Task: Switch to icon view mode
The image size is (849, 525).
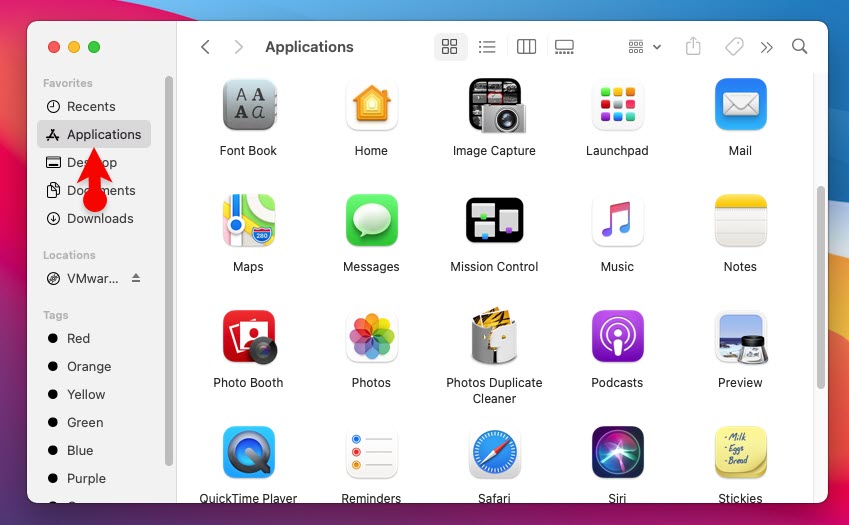Action: click(449, 47)
